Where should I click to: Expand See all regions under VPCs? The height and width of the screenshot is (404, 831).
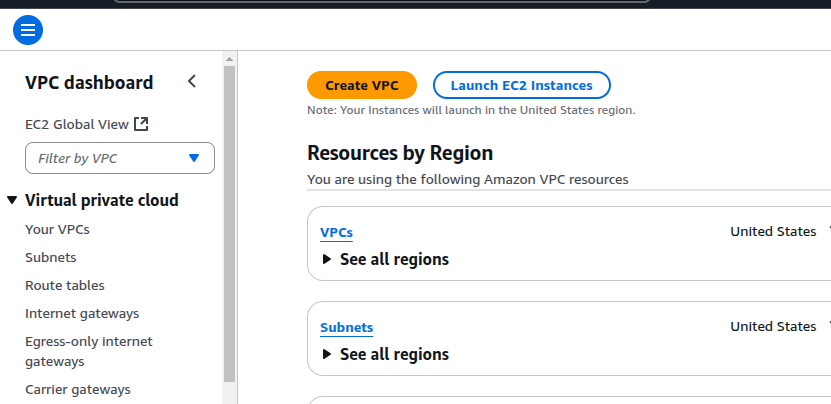326,259
